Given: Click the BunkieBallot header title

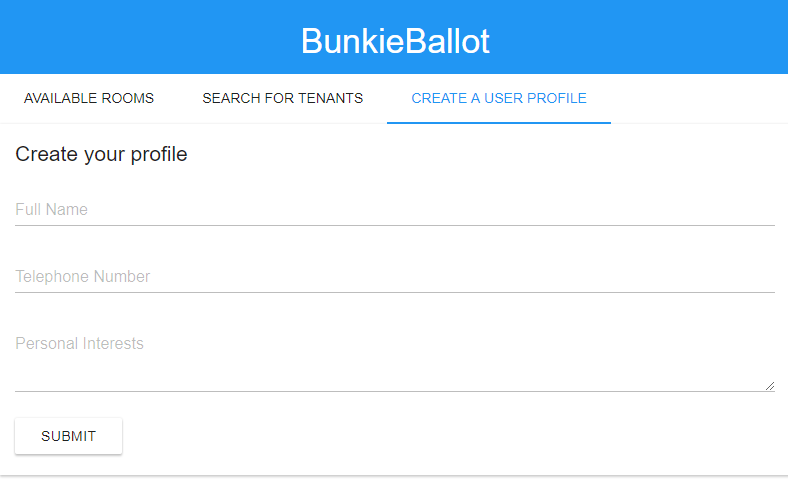Looking at the screenshot, I should click(x=395, y=41).
